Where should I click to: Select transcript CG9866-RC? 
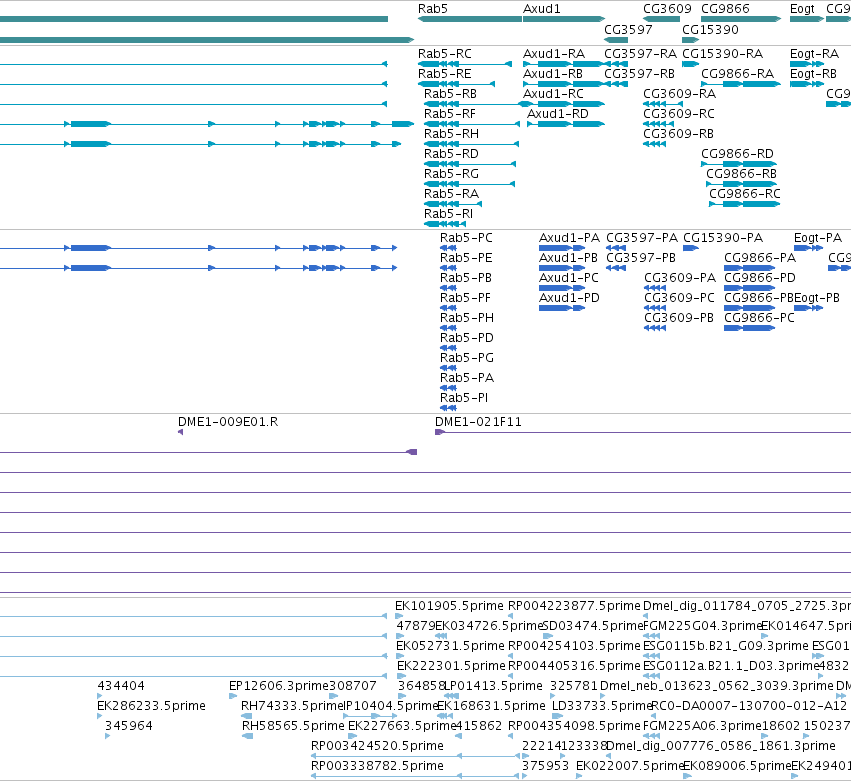pos(745,195)
